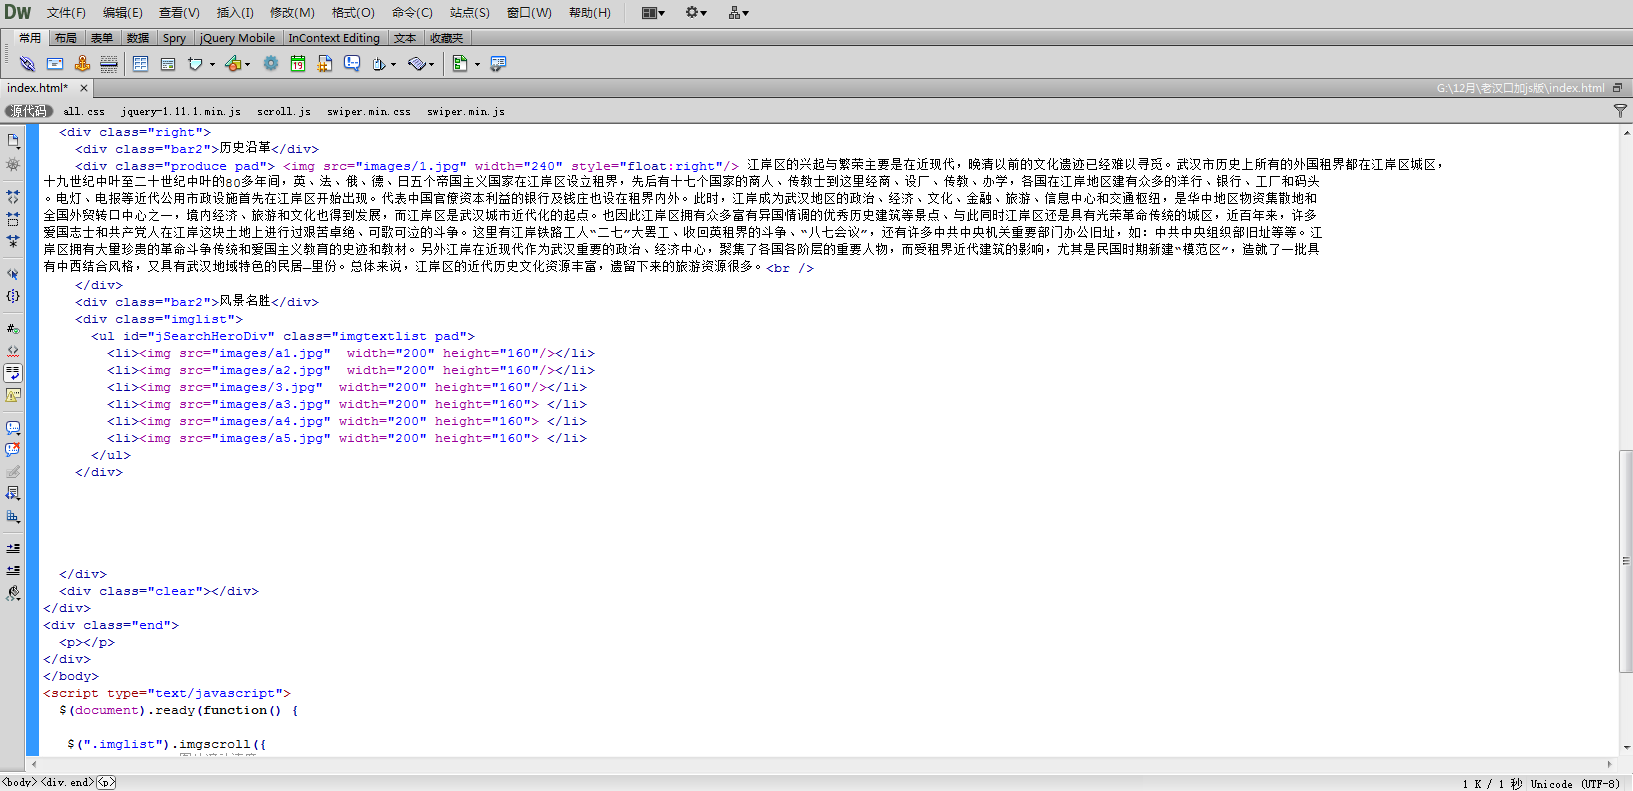The width and height of the screenshot is (1633, 791).
Task: Insert a Horizontal Rule via the toolbar
Action: [x=109, y=64]
